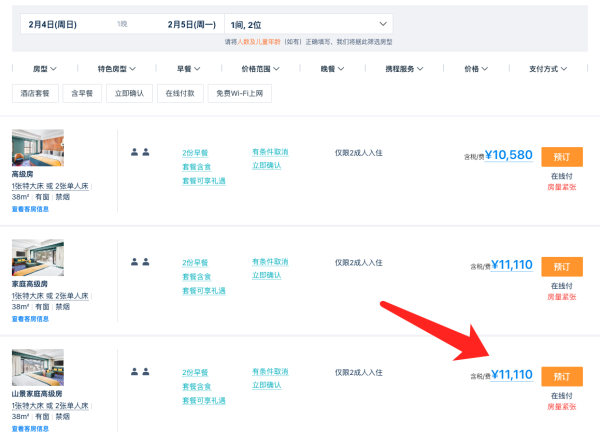Open 套餐可享礼遇 link in 山景家庭高级房 row
This screenshot has height=432, width=600.
tap(204, 401)
